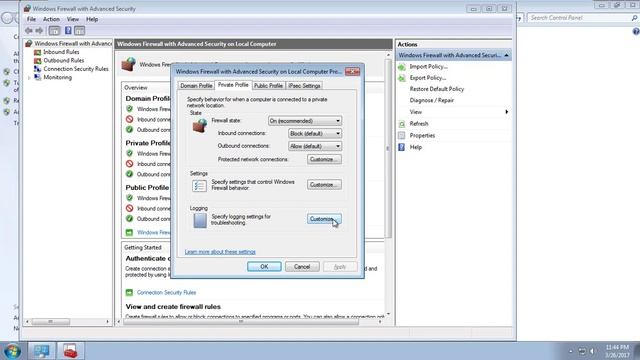The width and height of the screenshot is (640, 360).
Task: Select the root Windows Firewall tree node
Action: (73, 43)
